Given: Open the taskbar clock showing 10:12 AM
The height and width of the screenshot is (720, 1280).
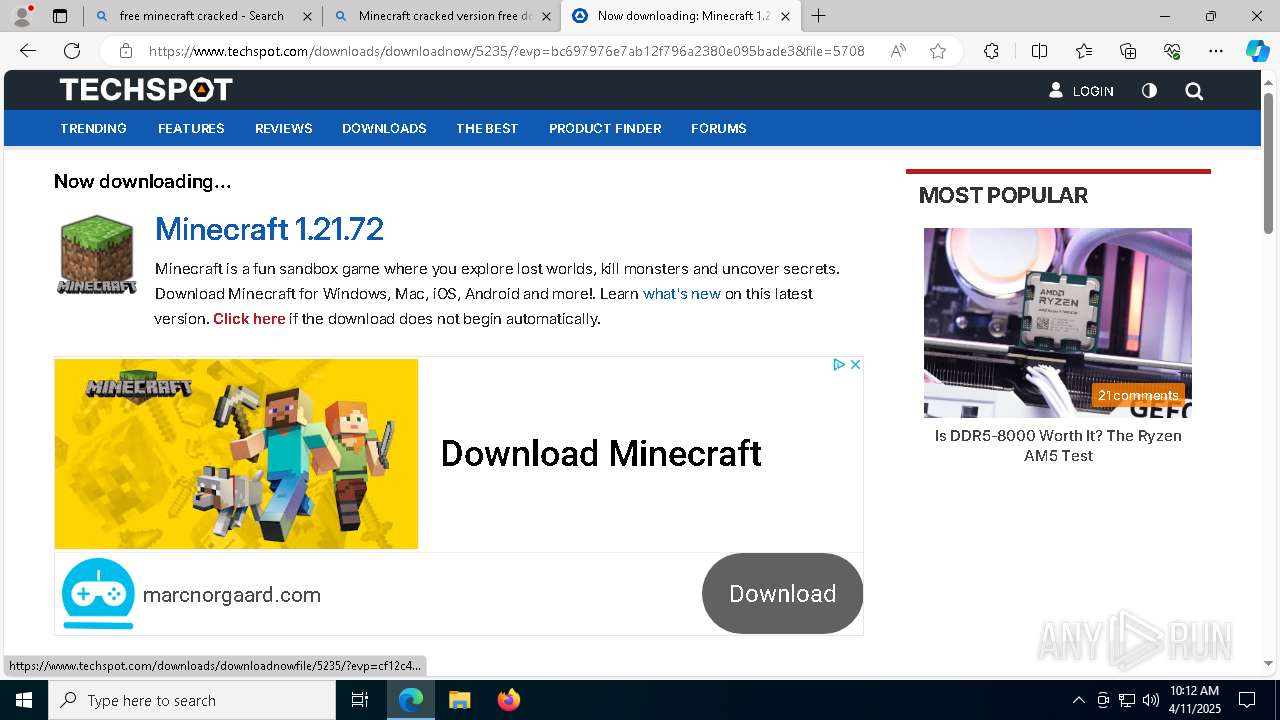Looking at the screenshot, I should (1194, 700).
